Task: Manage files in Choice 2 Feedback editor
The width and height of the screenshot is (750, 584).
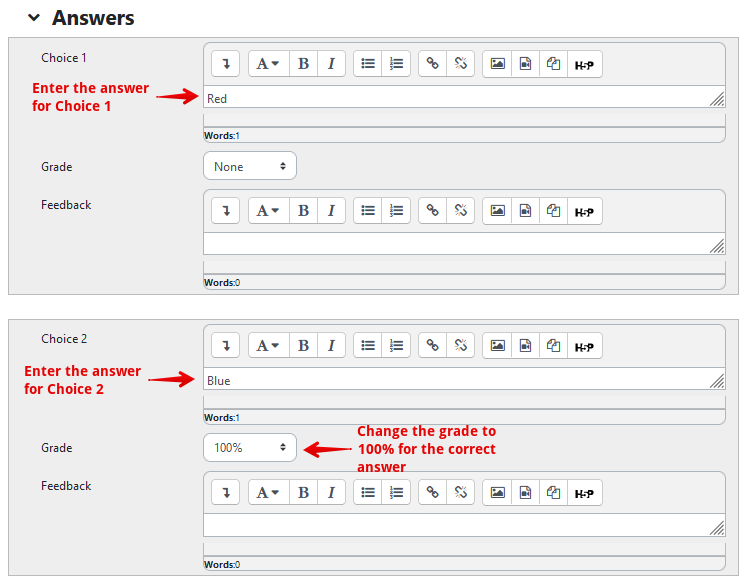Action: pos(553,493)
